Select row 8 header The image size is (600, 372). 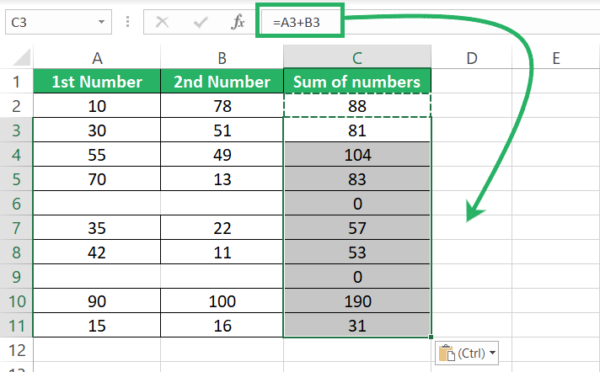pos(16,253)
